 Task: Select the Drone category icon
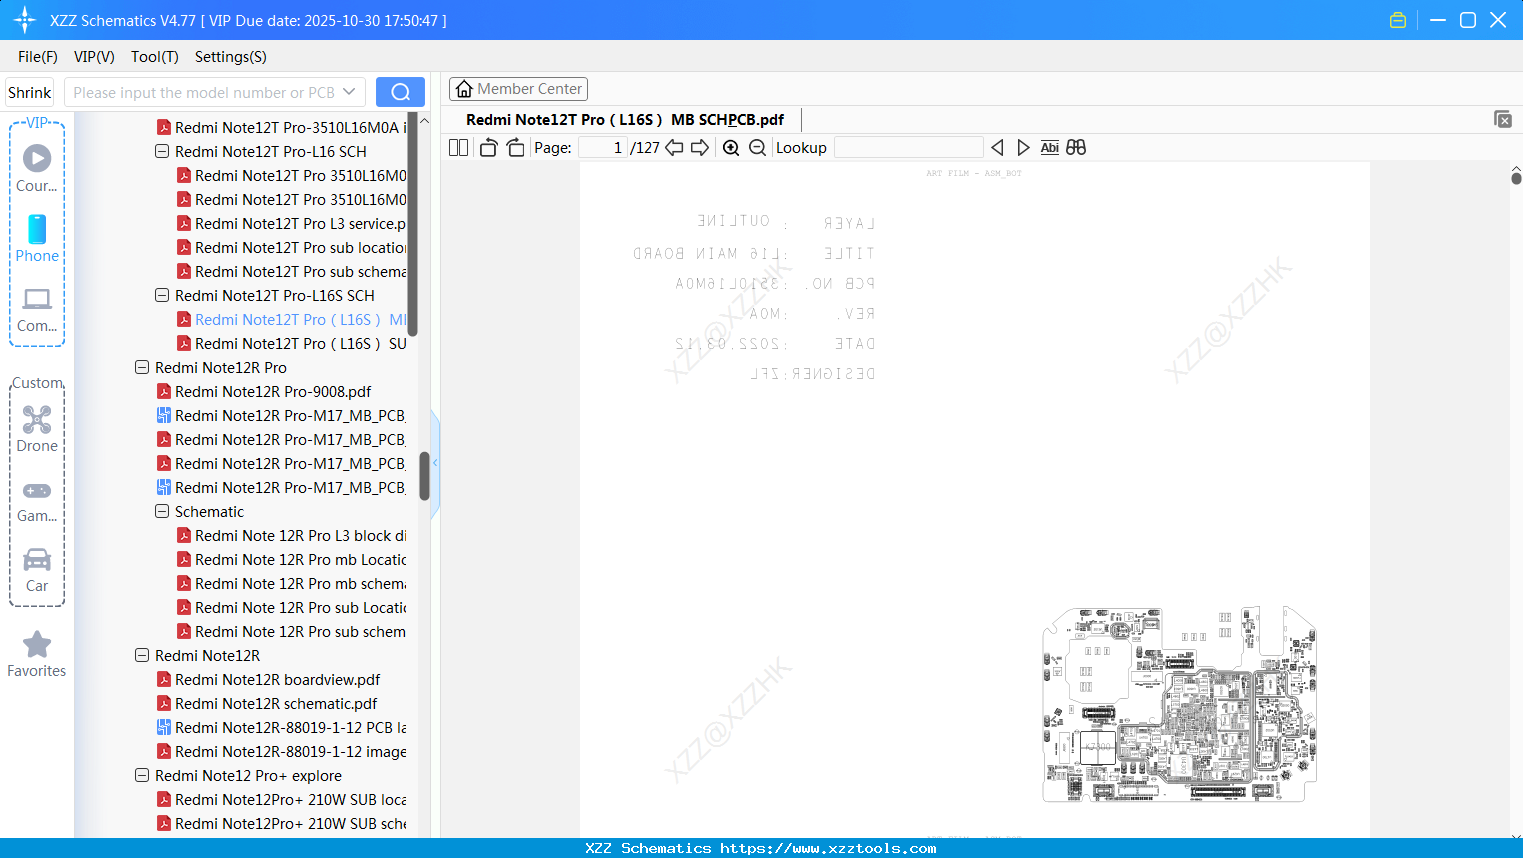tap(37, 429)
